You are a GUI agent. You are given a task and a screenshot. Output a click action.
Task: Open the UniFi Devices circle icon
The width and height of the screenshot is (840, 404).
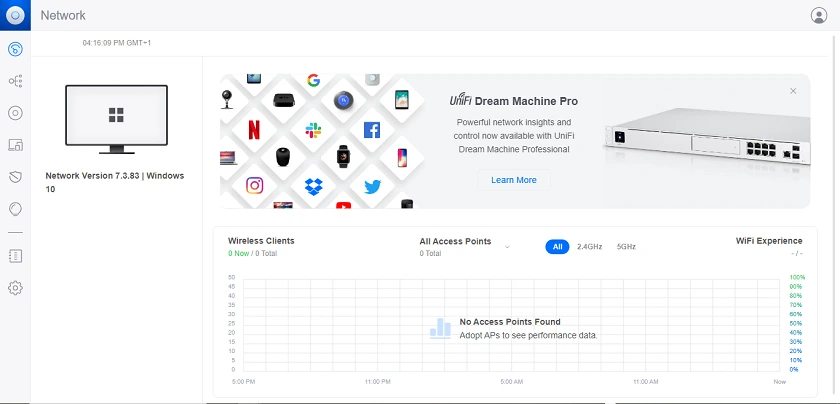pyautogui.click(x=15, y=113)
